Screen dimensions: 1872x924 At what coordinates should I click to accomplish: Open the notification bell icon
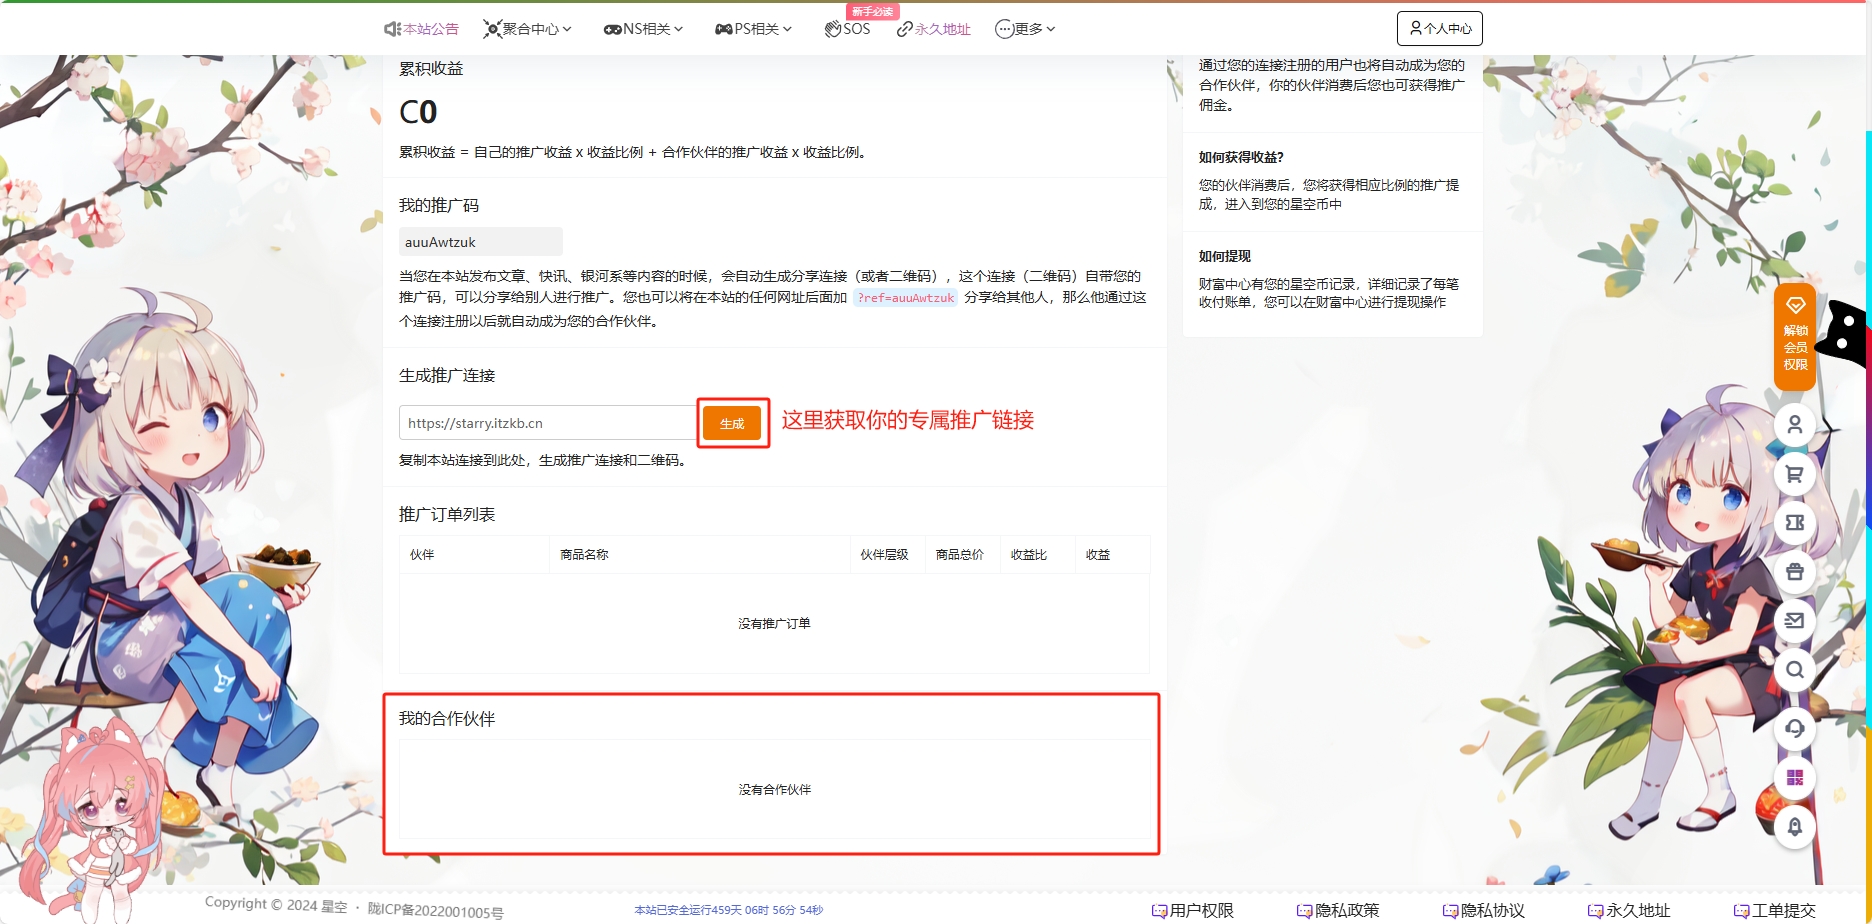pyautogui.click(x=1795, y=826)
